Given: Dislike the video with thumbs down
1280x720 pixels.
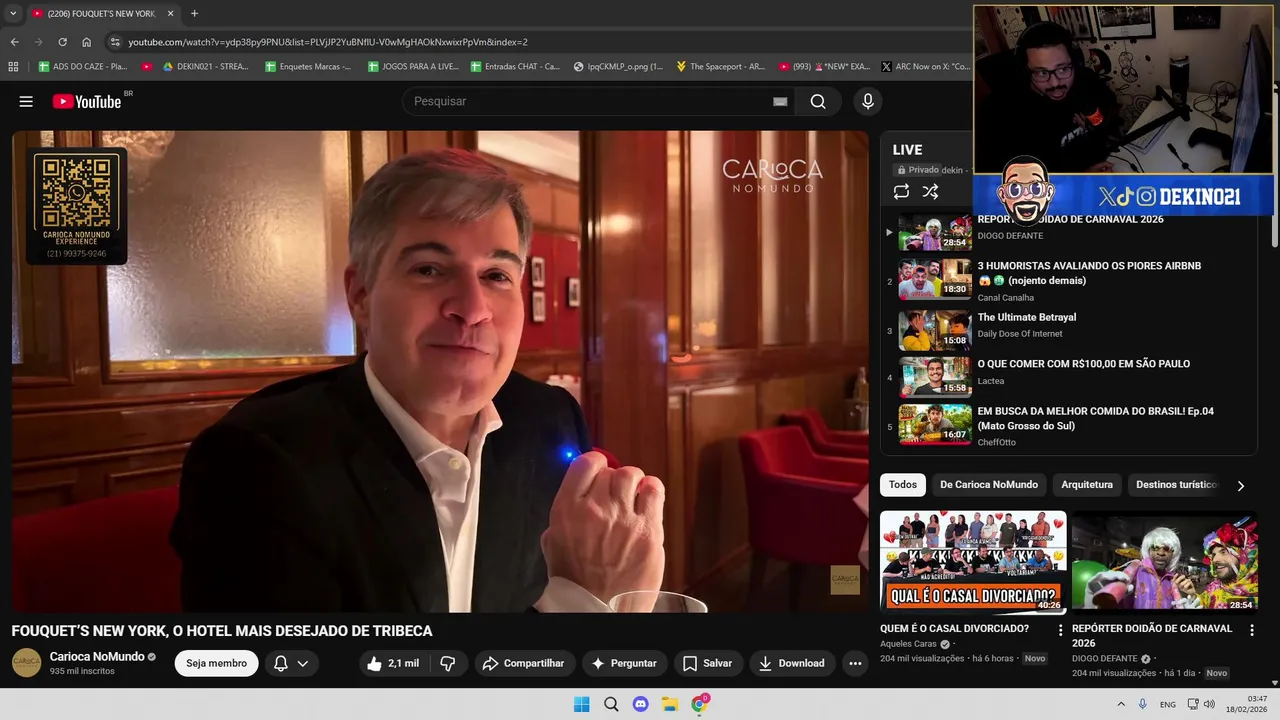Looking at the screenshot, I should point(448,663).
